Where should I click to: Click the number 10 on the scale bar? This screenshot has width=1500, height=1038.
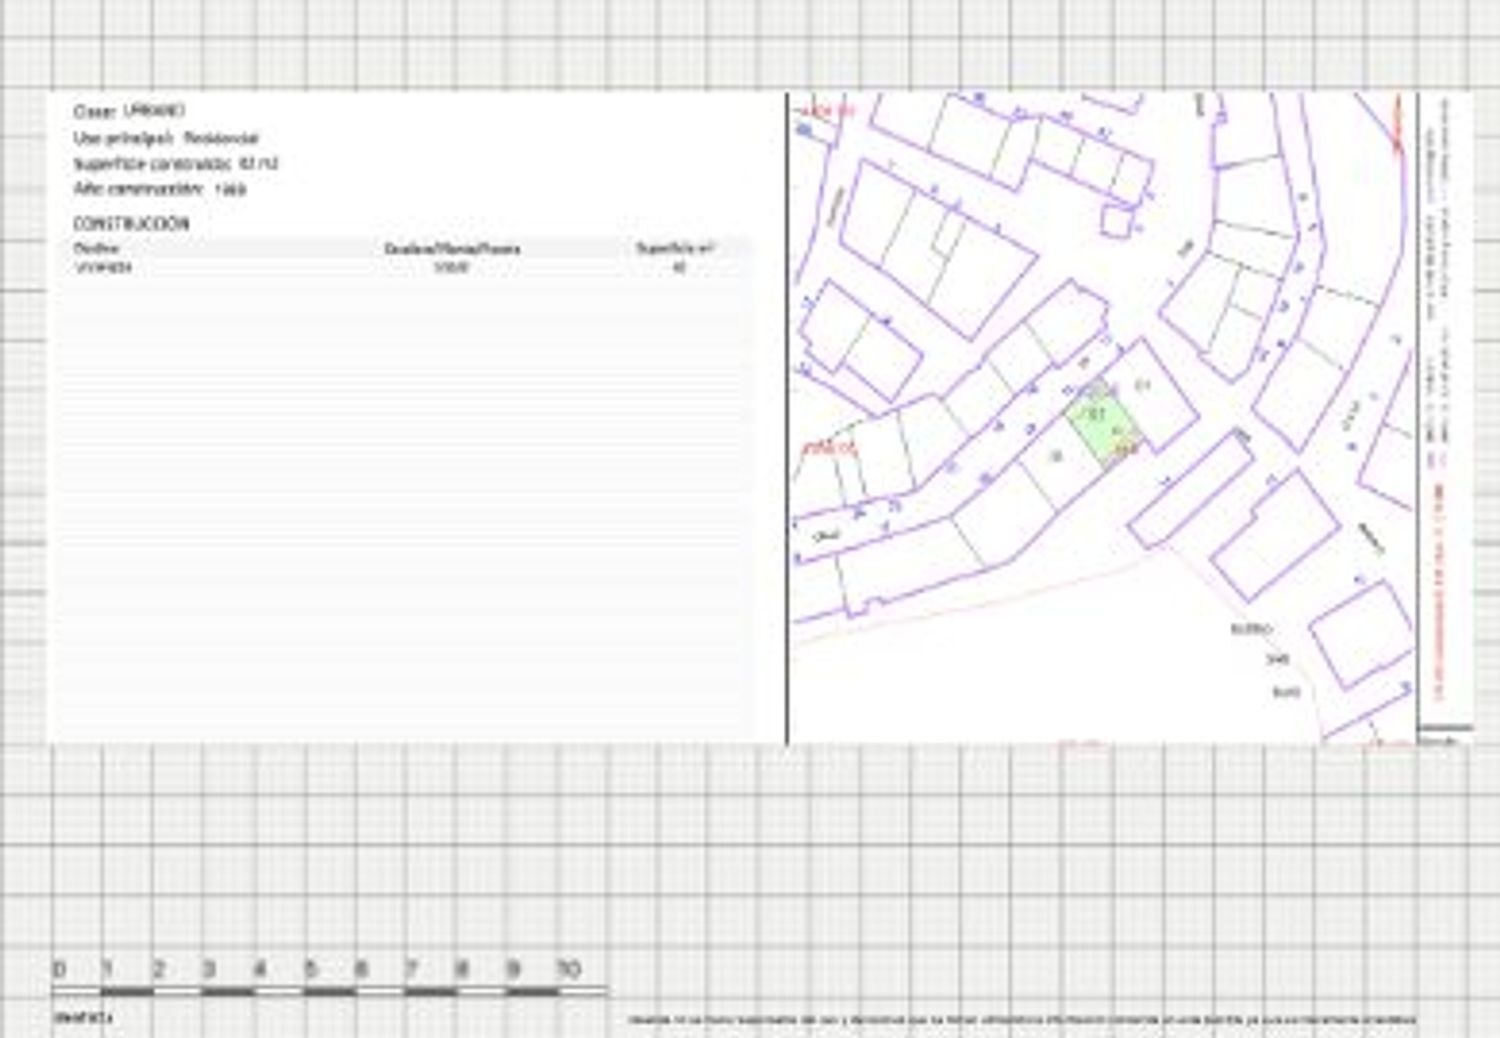pos(568,969)
